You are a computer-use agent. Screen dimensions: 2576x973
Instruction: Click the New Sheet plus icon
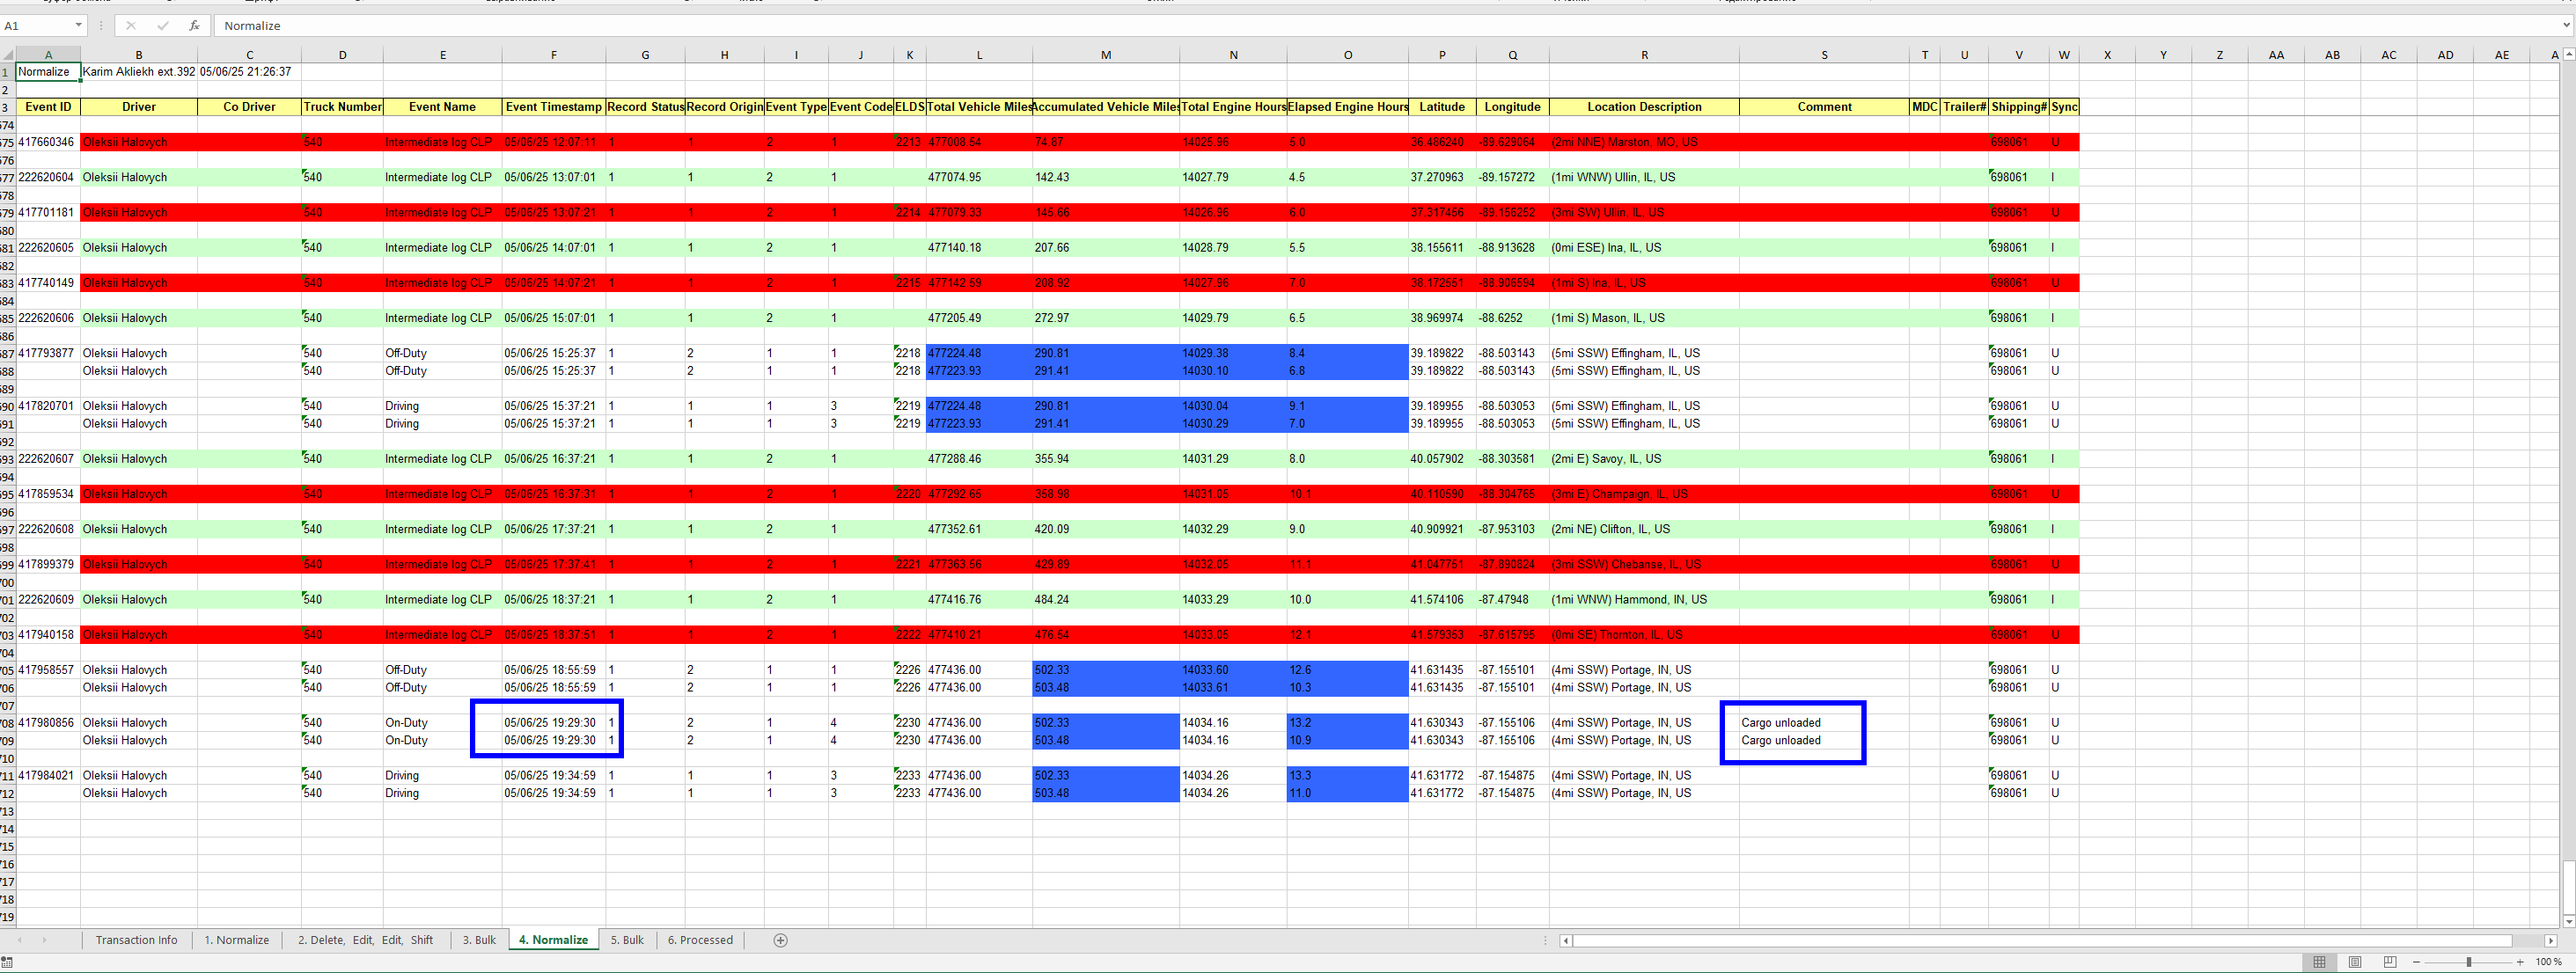click(x=781, y=940)
